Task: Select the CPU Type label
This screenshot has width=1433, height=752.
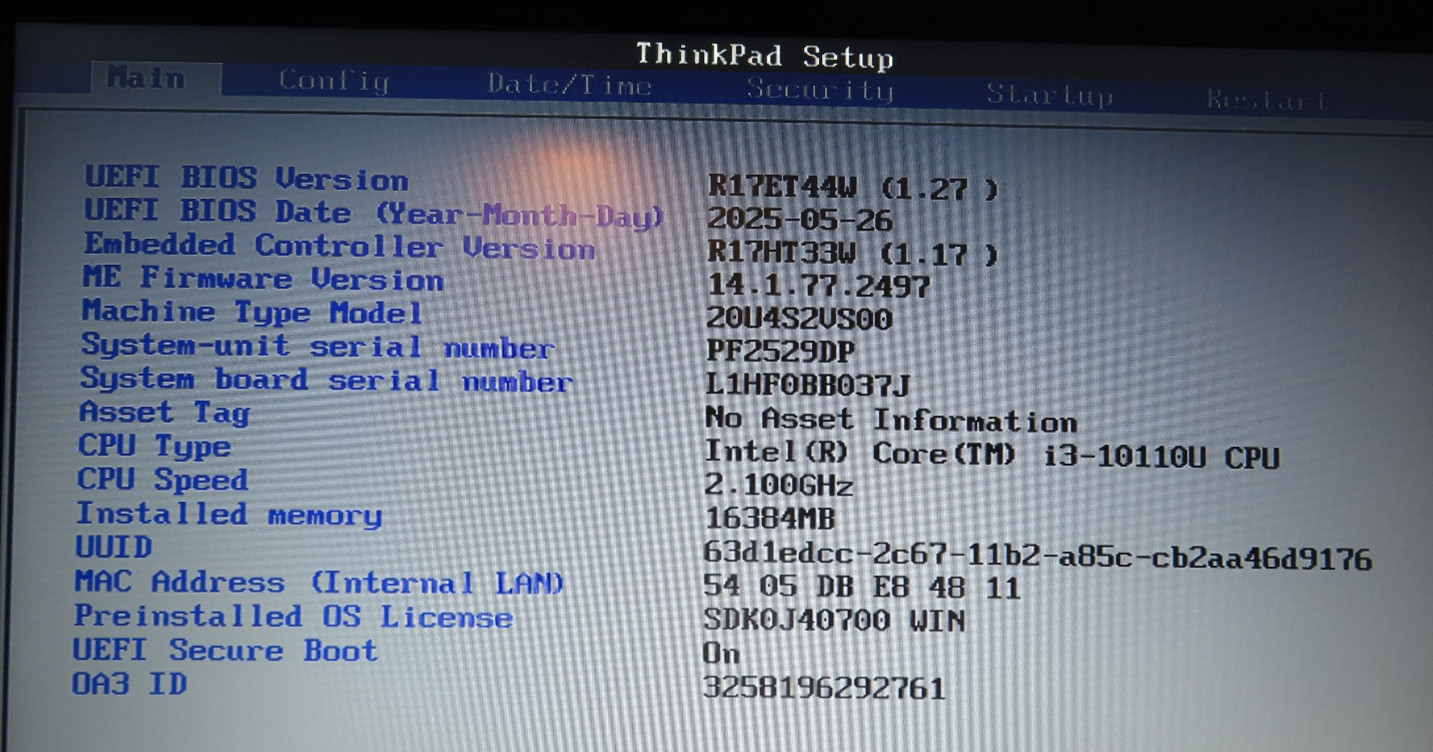Action: [154, 446]
